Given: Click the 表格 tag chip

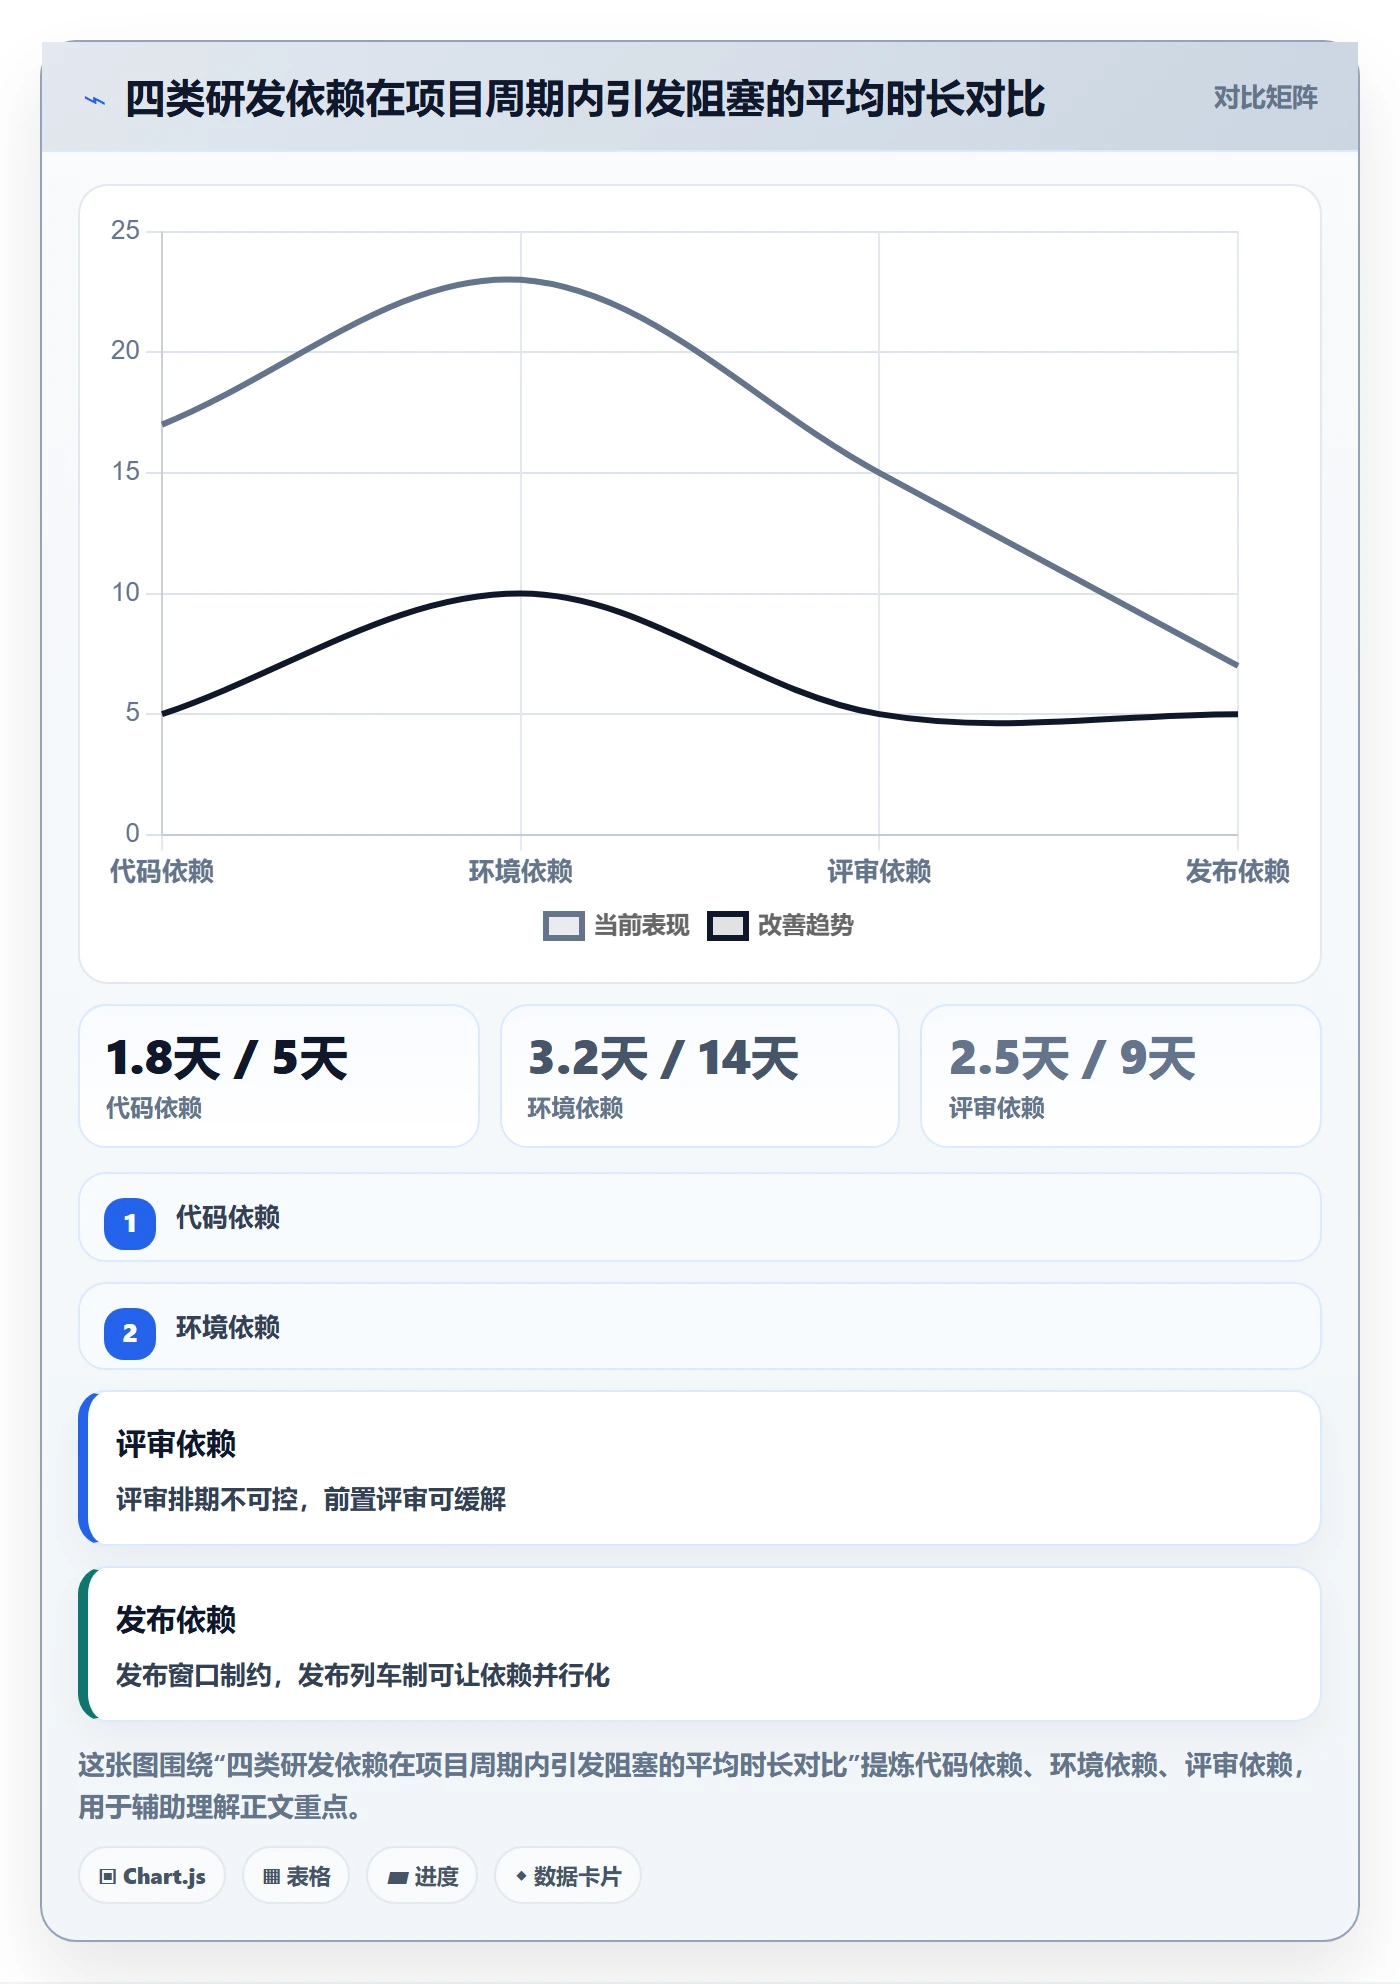Looking at the screenshot, I should [296, 1876].
